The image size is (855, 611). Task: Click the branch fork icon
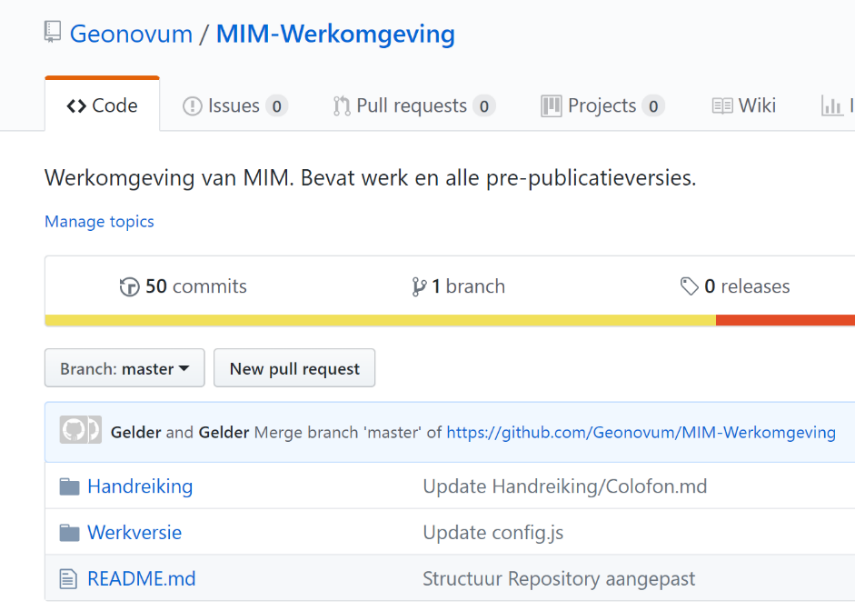tap(419, 287)
